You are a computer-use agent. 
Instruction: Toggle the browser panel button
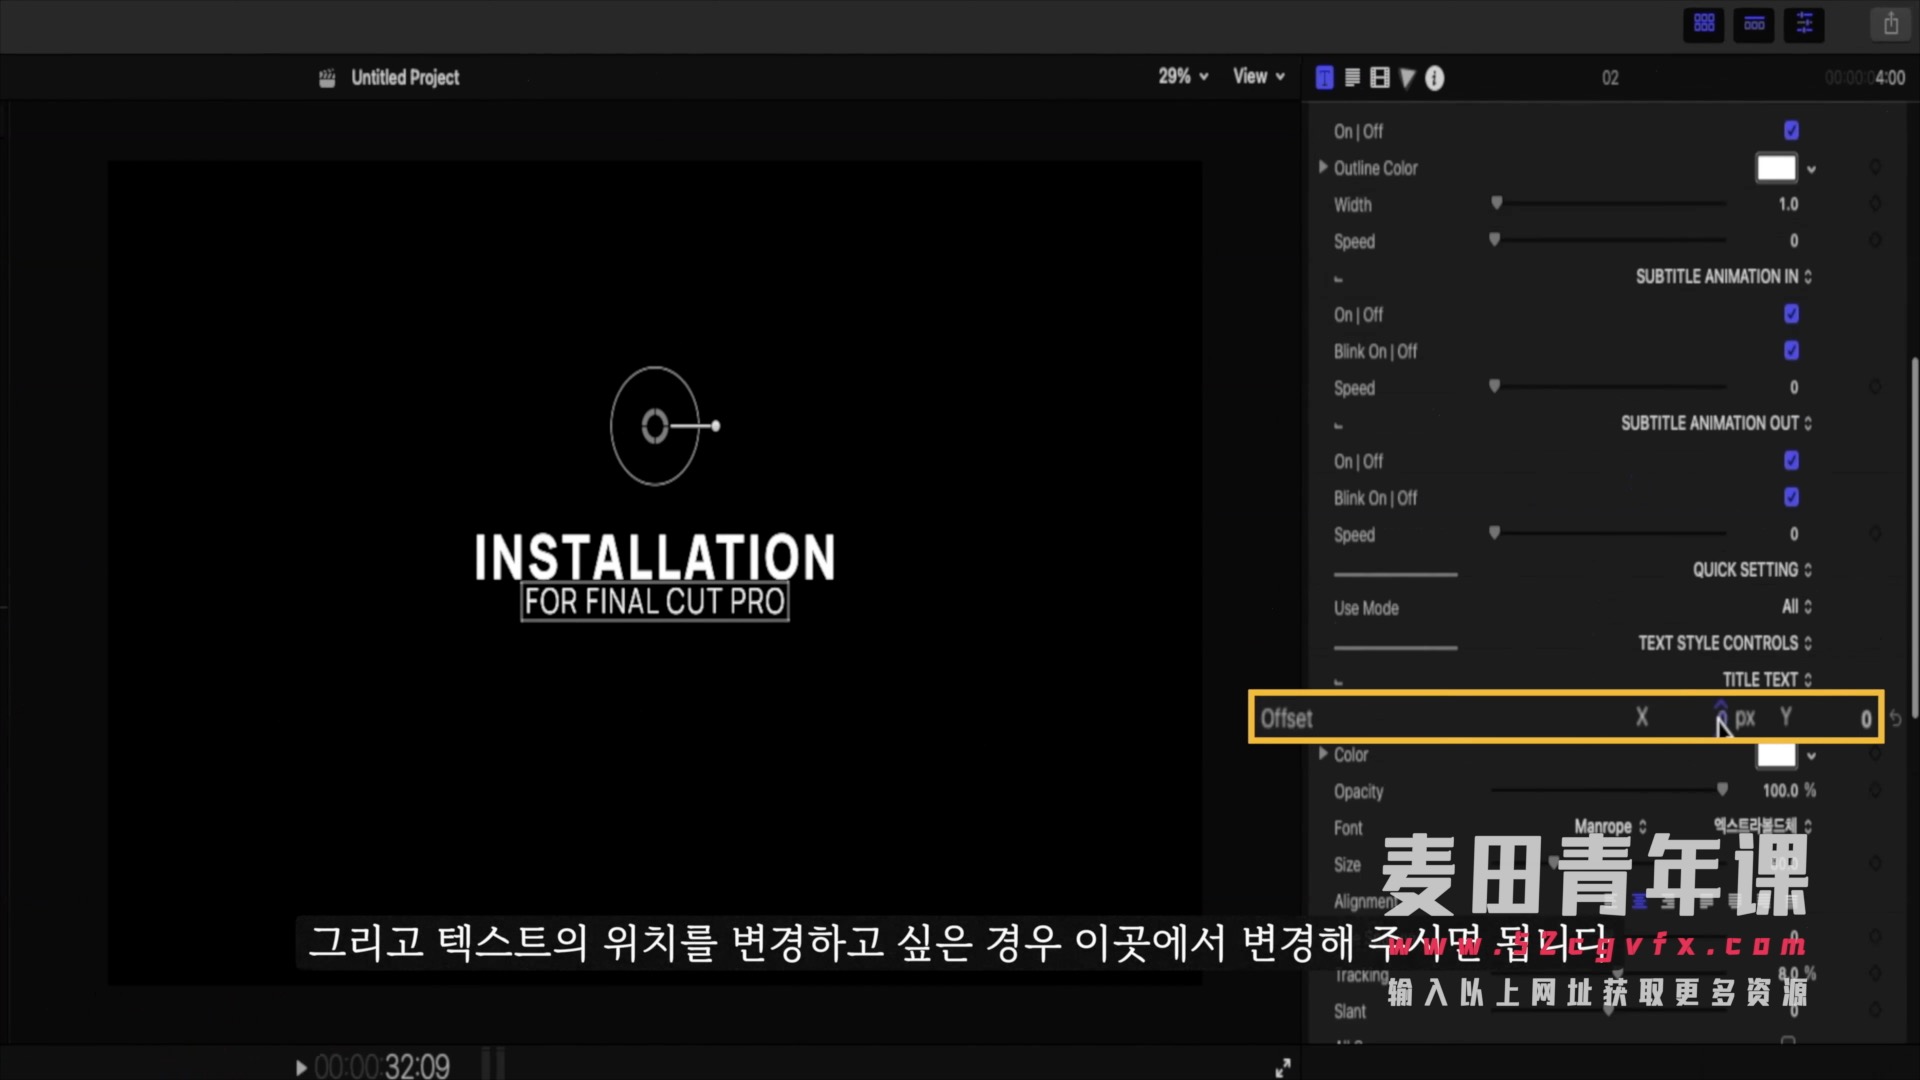pos(1704,23)
